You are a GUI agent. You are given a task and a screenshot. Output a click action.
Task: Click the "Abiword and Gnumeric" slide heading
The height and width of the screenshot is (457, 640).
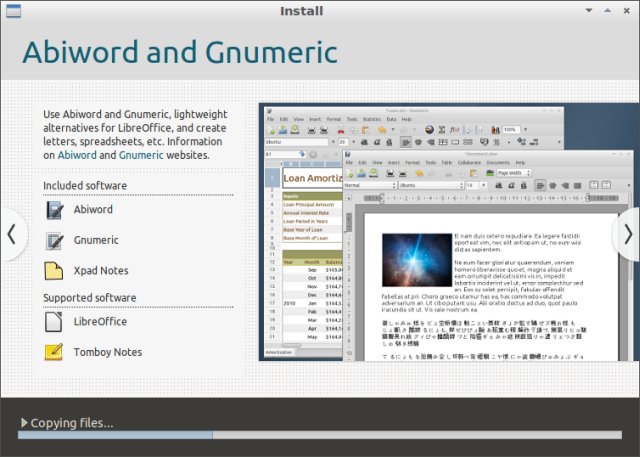pos(180,52)
